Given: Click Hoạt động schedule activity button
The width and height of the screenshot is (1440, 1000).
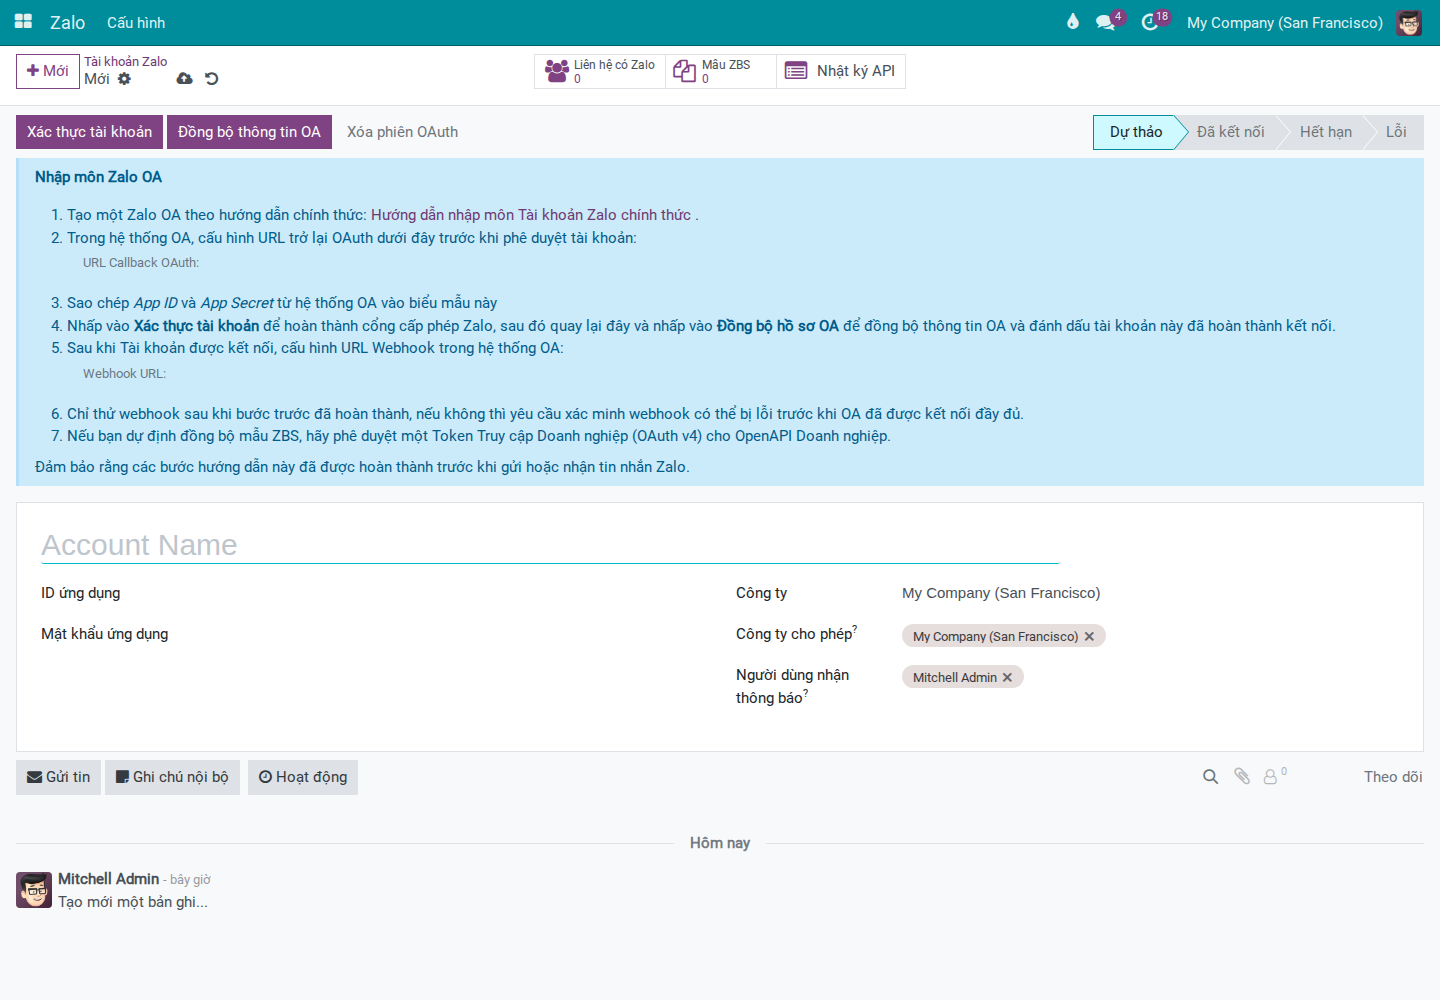Looking at the screenshot, I should pyautogui.click(x=303, y=777).
